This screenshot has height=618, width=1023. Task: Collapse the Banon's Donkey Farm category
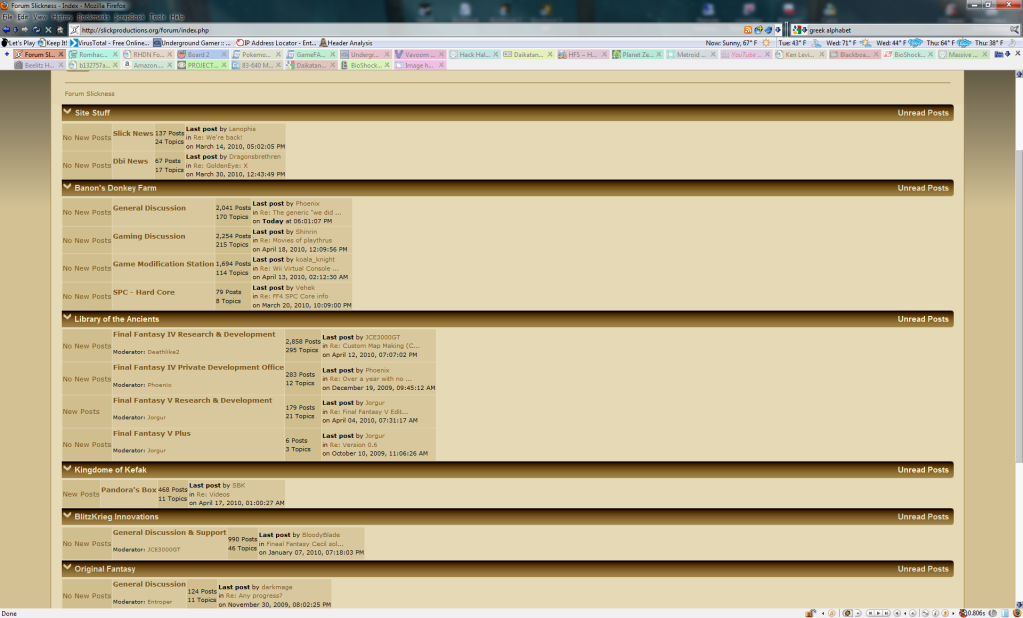click(x=67, y=187)
